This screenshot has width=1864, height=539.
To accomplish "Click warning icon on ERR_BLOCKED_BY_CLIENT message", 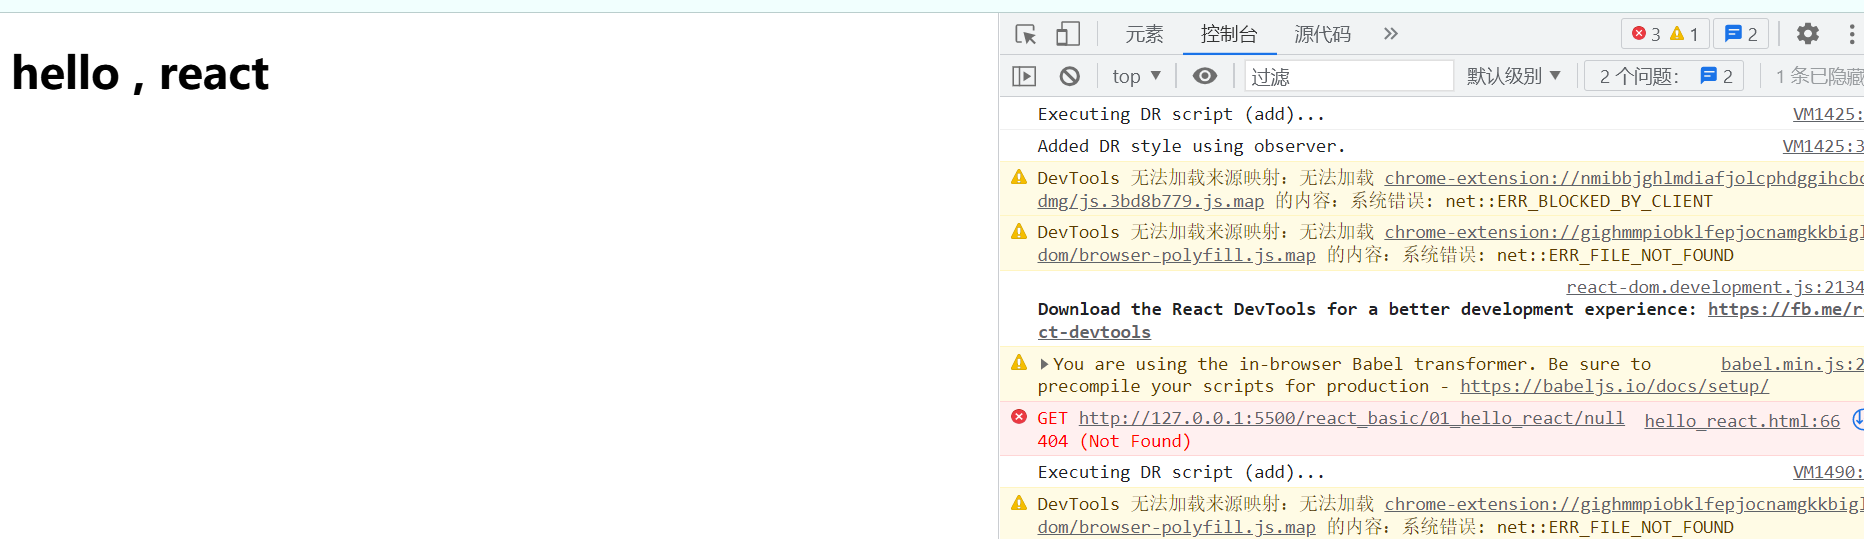I will pos(1019,177).
